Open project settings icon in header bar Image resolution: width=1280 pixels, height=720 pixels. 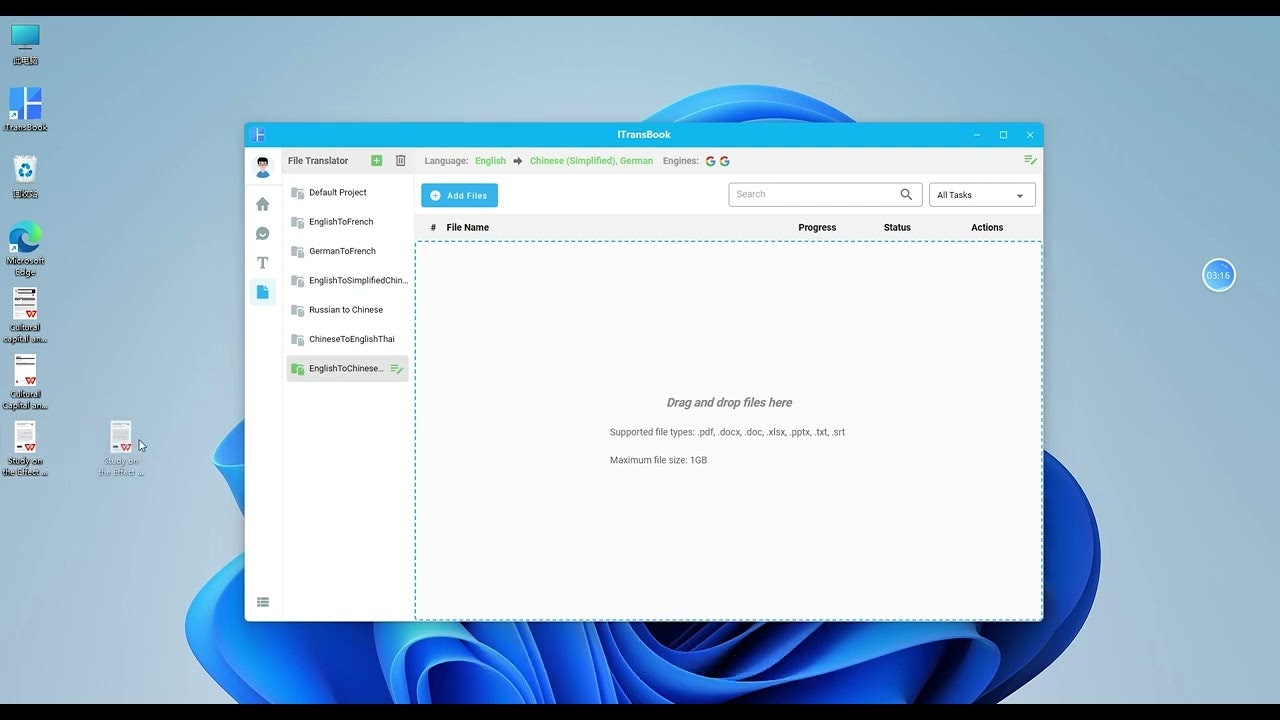(x=1030, y=160)
